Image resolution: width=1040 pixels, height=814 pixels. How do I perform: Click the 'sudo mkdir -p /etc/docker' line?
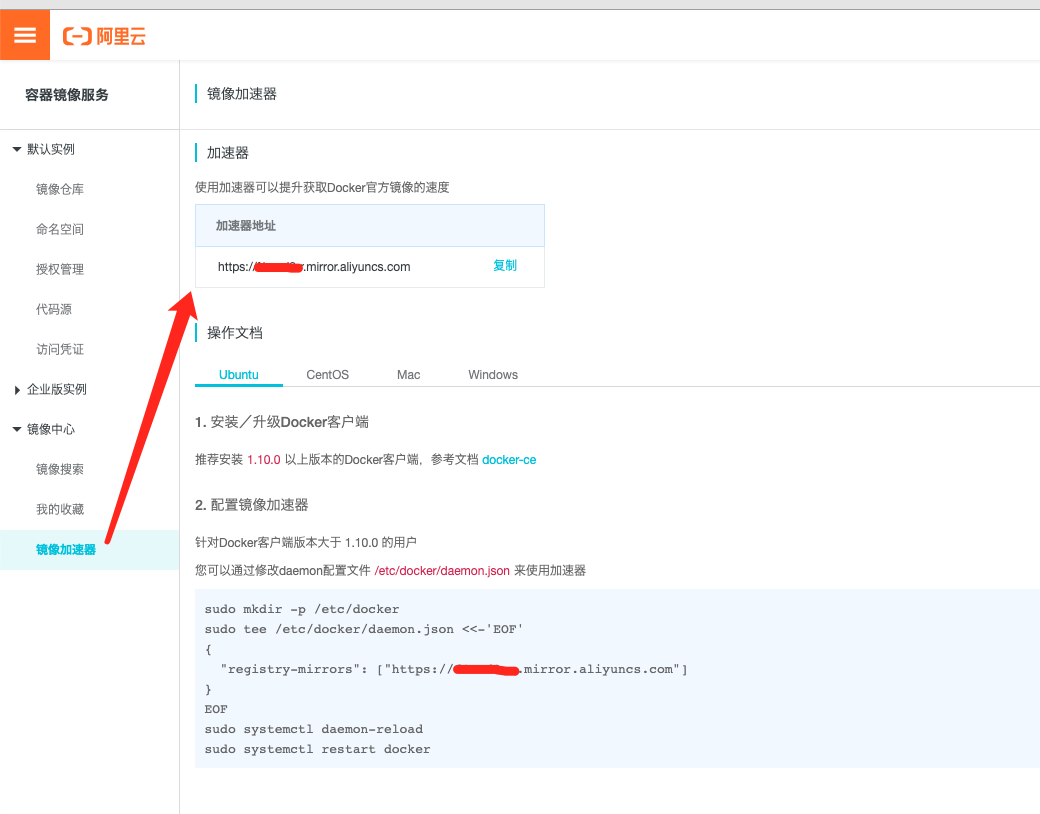302,609
